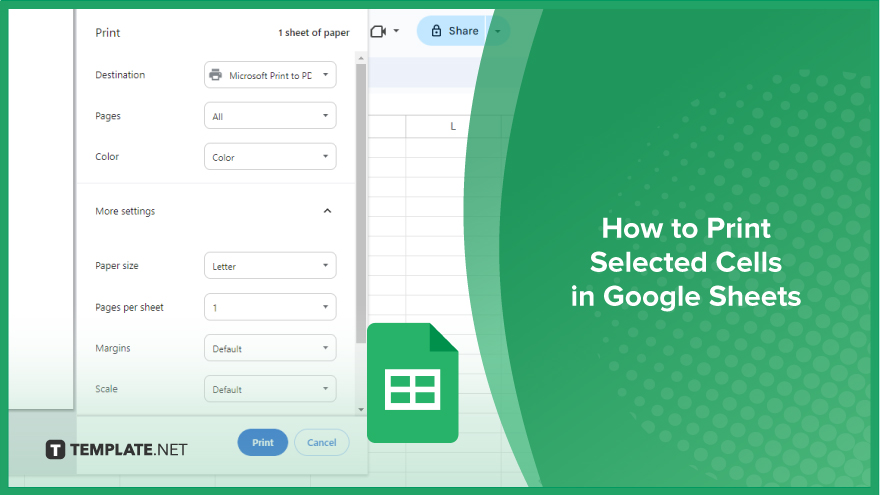Open the Share options dropdown arrow
Screen dimensions: 880x495
pyautogui.click(x=498, y=31)
